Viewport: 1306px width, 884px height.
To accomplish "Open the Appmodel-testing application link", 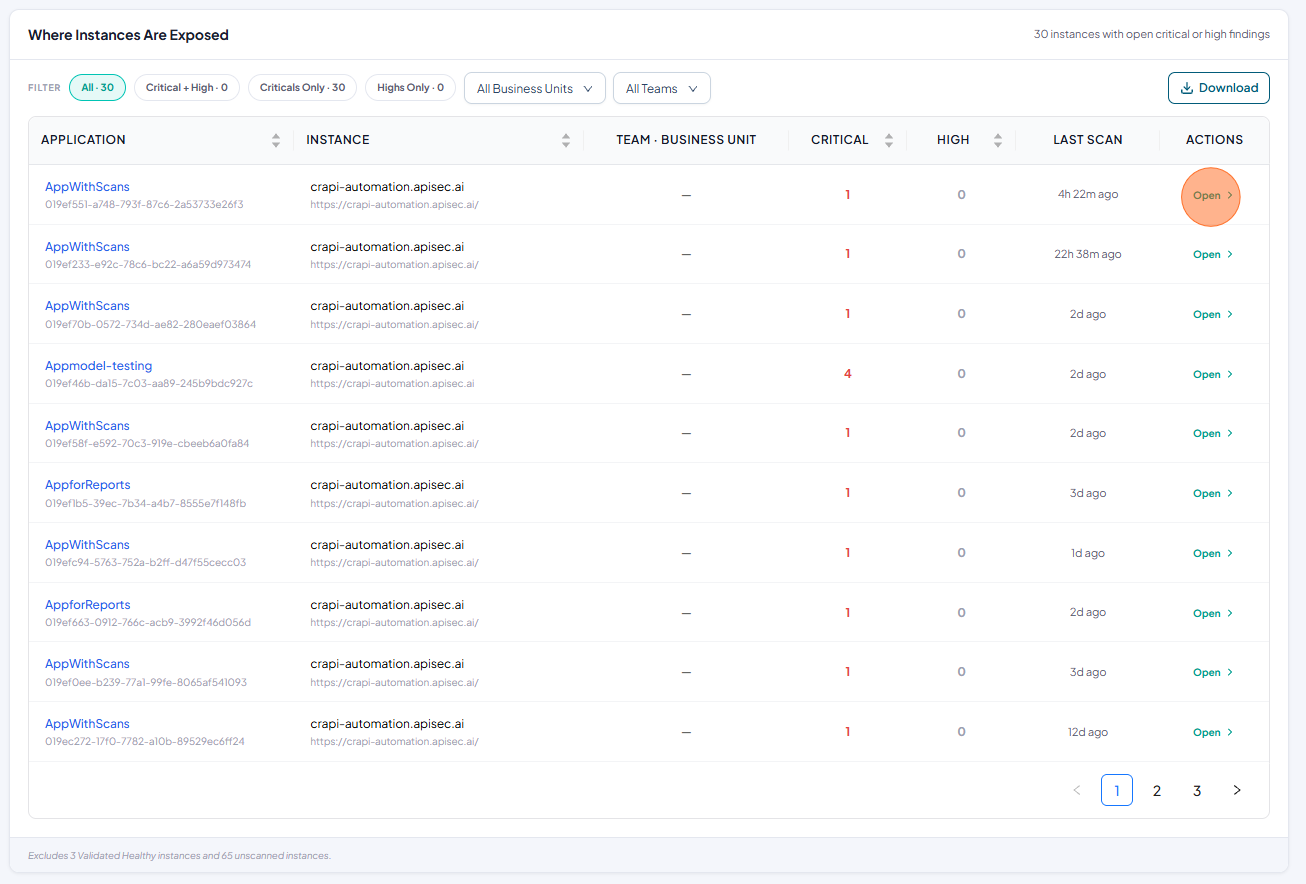I will pos(99,366).
